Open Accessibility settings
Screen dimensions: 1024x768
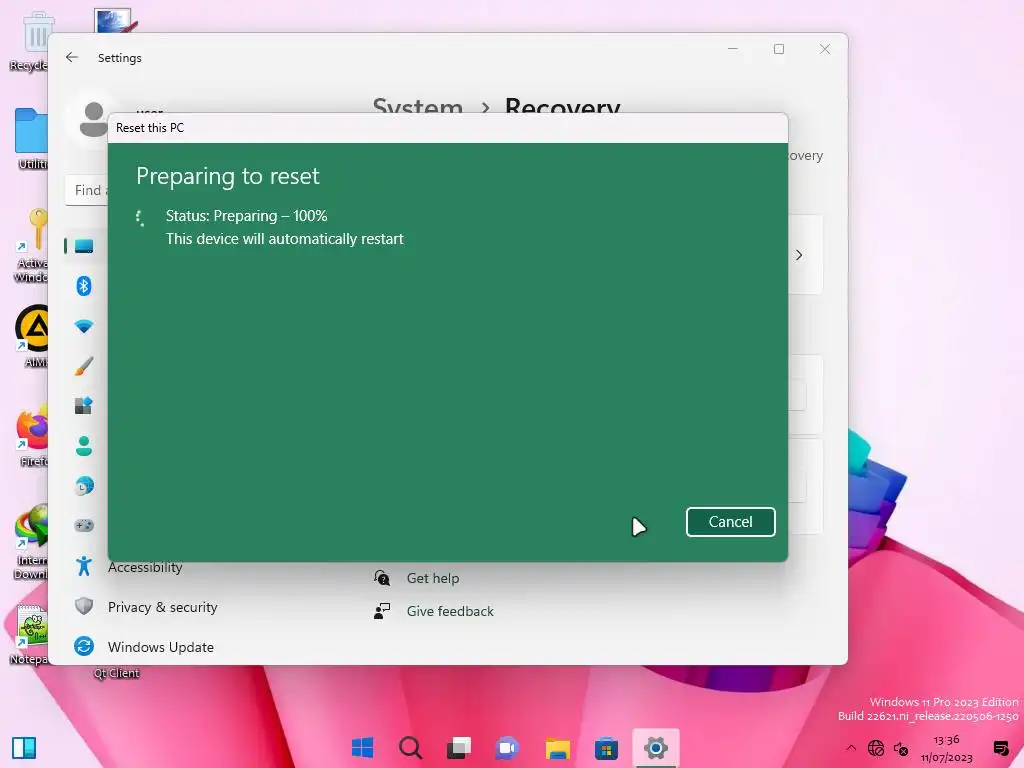point(145,568)
